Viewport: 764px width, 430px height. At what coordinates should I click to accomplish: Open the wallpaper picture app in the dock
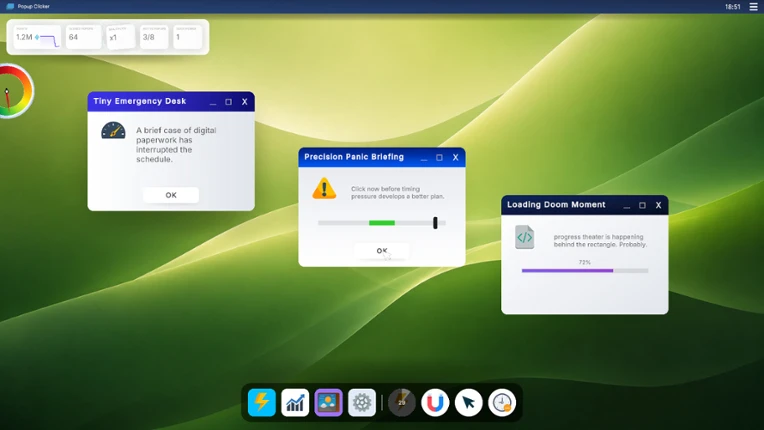(328, 402)
